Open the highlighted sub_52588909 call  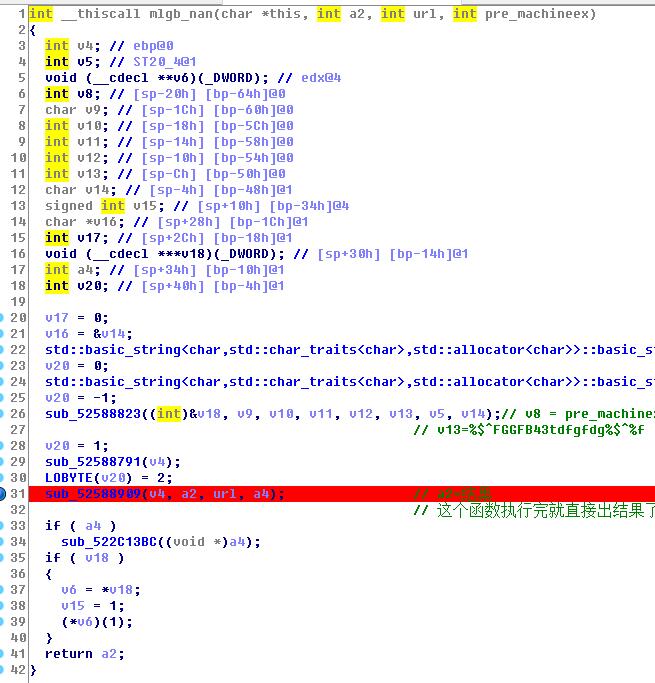93,494
